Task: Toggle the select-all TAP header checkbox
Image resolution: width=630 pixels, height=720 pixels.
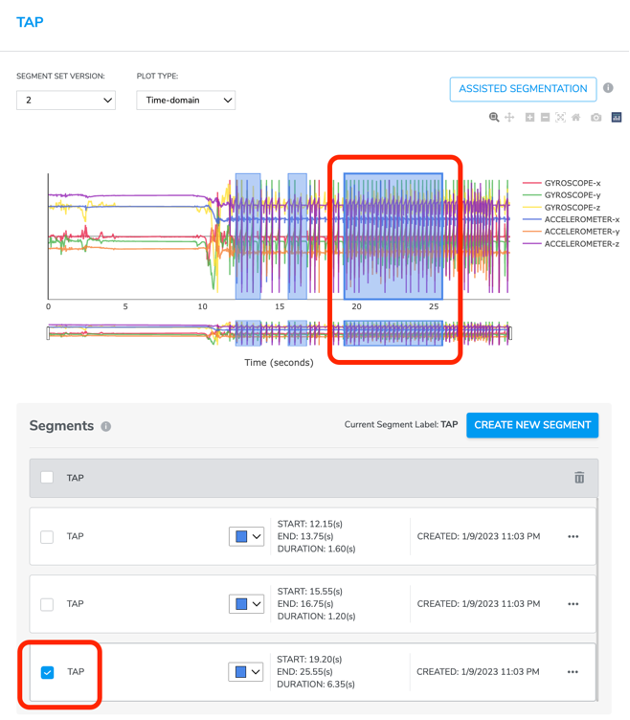Action: pos(47,478)
